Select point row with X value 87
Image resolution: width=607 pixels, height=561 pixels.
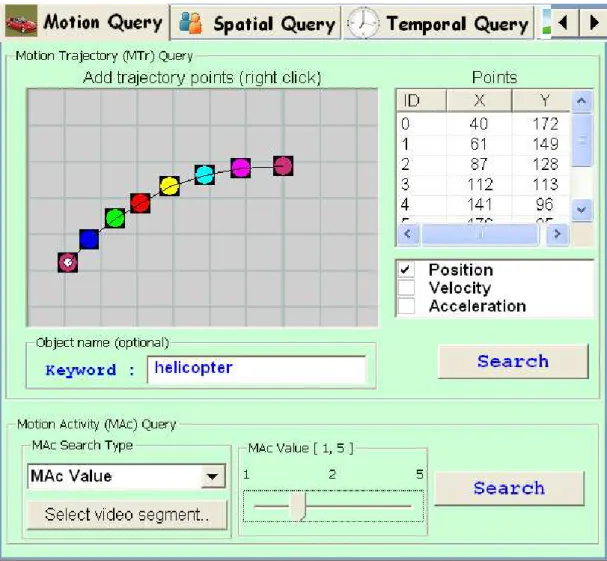(x=483, y=164)
